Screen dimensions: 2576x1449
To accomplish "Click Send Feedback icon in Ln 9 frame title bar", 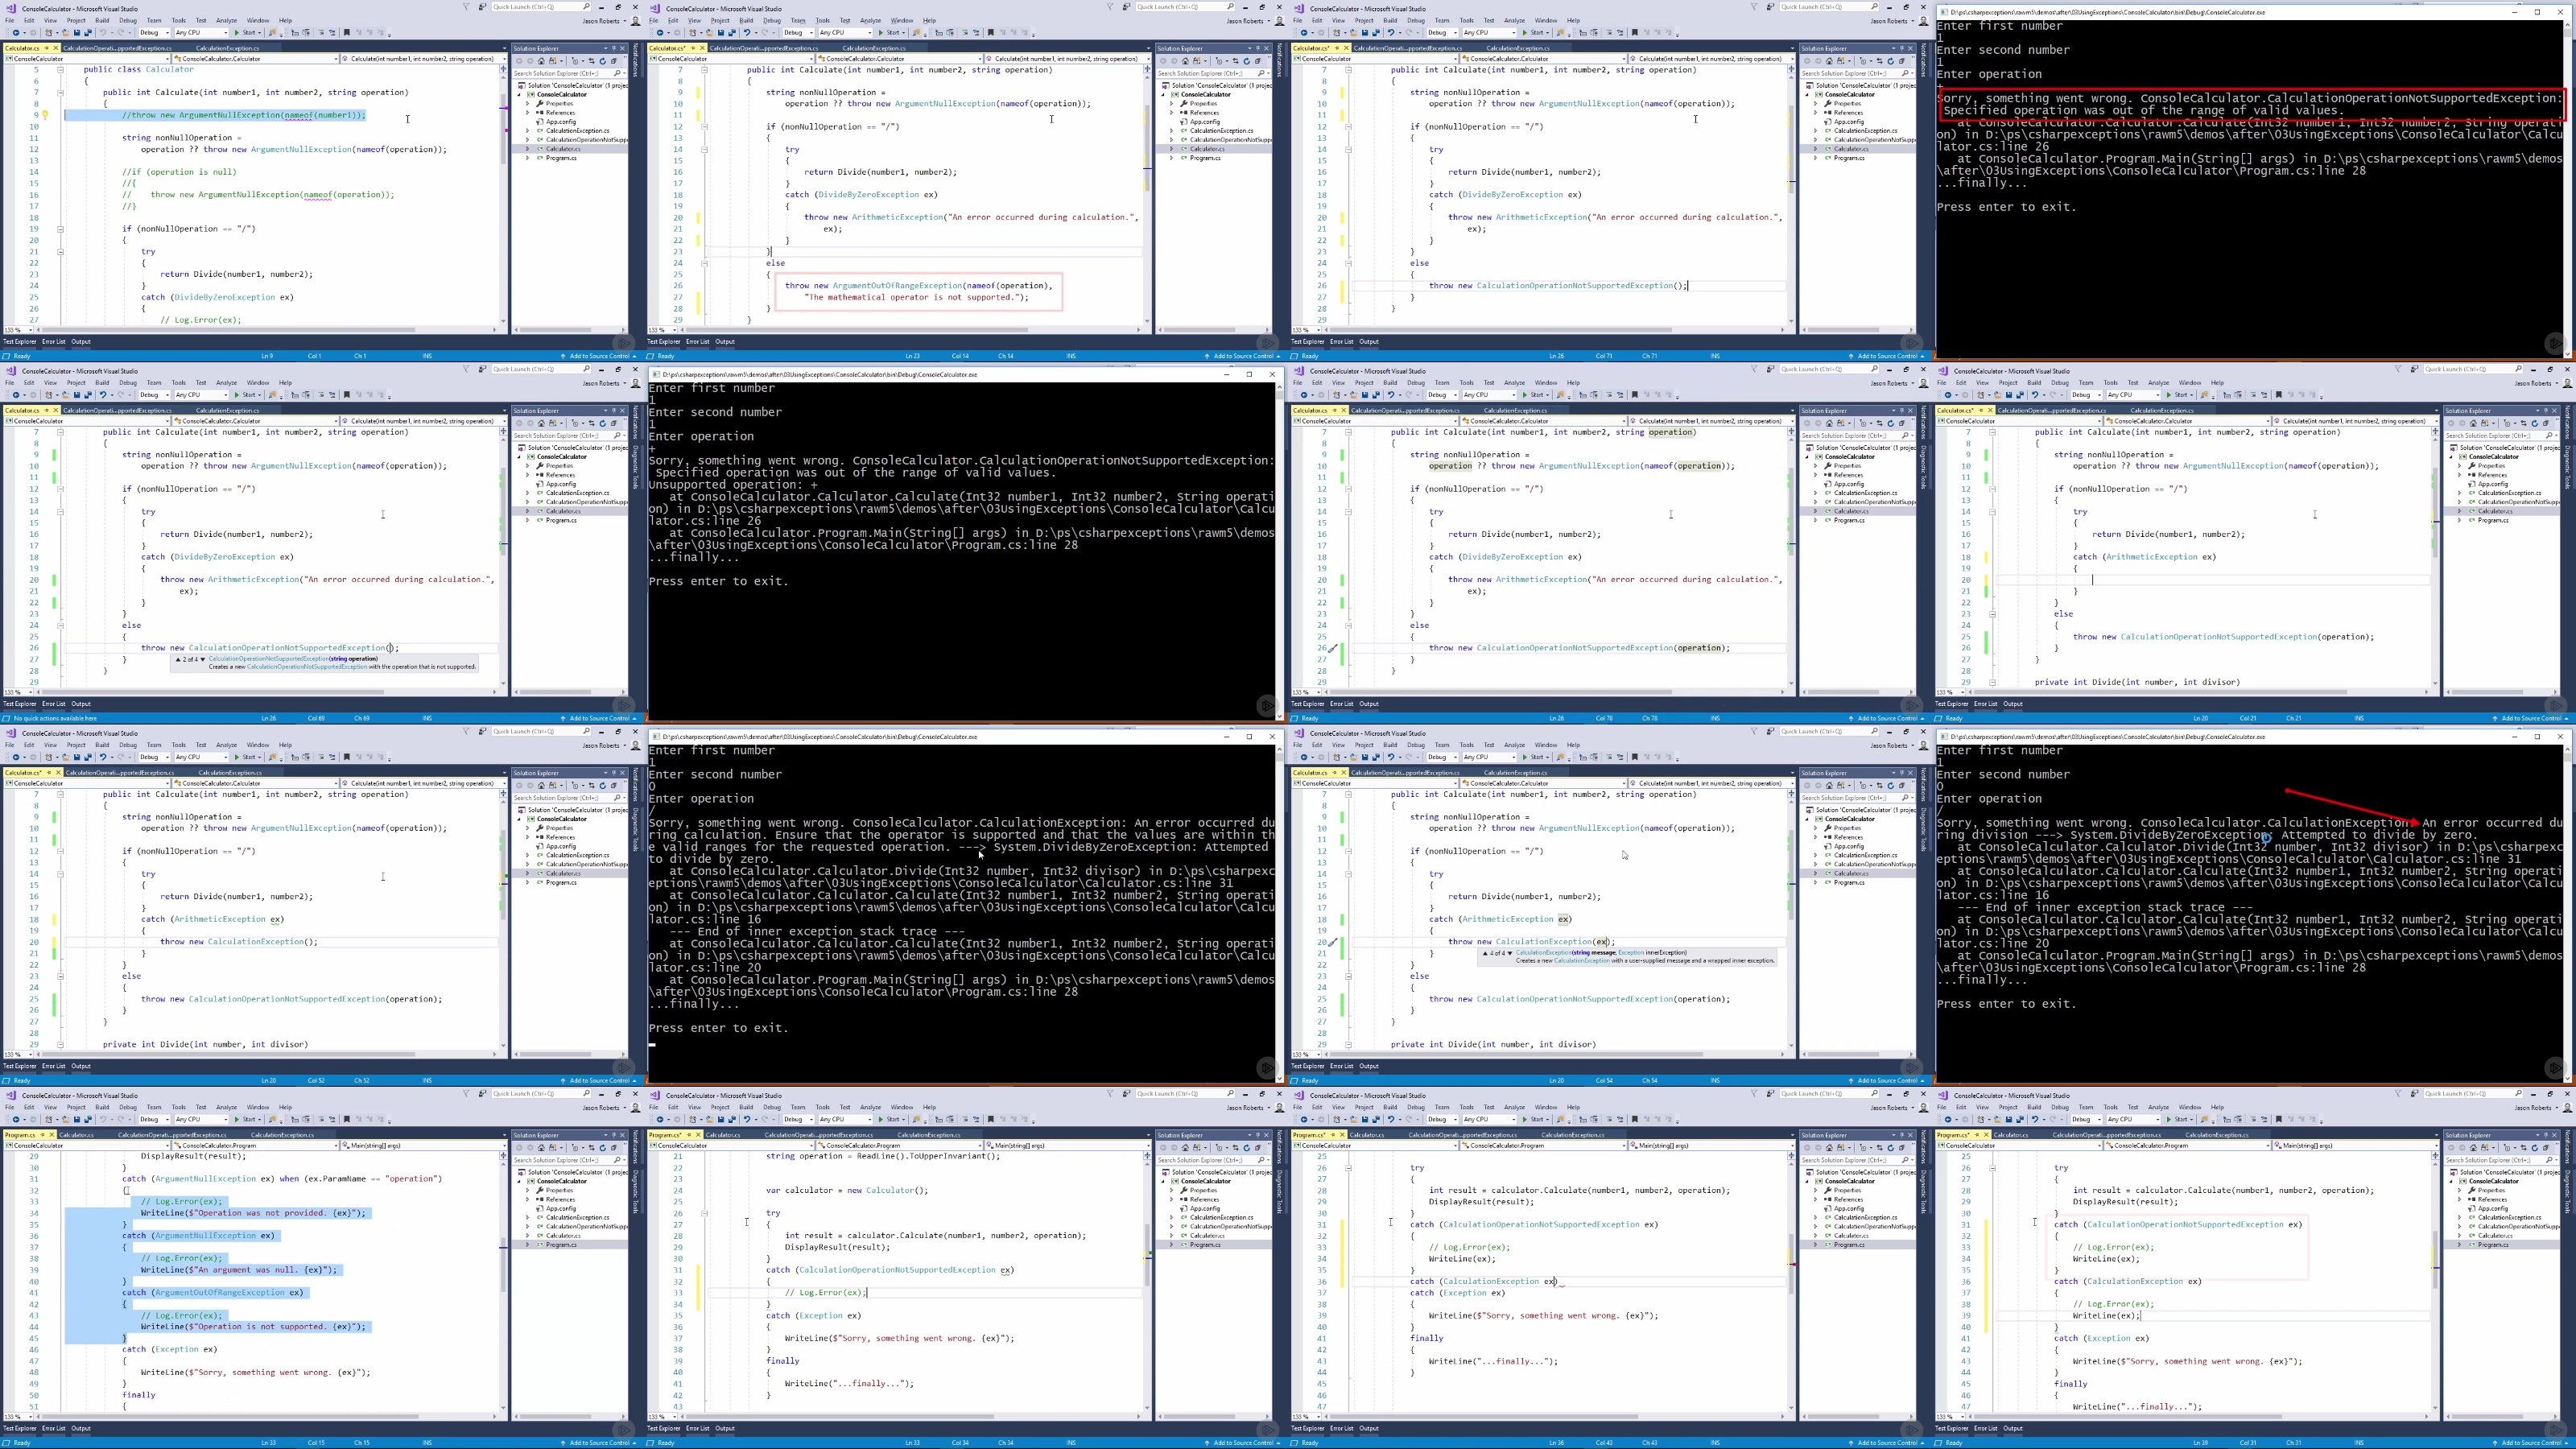I will (x=483, y=7).
